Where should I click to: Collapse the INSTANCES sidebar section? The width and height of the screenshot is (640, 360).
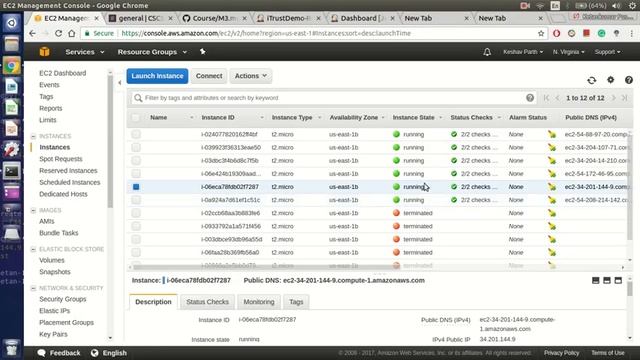(33, 136)
